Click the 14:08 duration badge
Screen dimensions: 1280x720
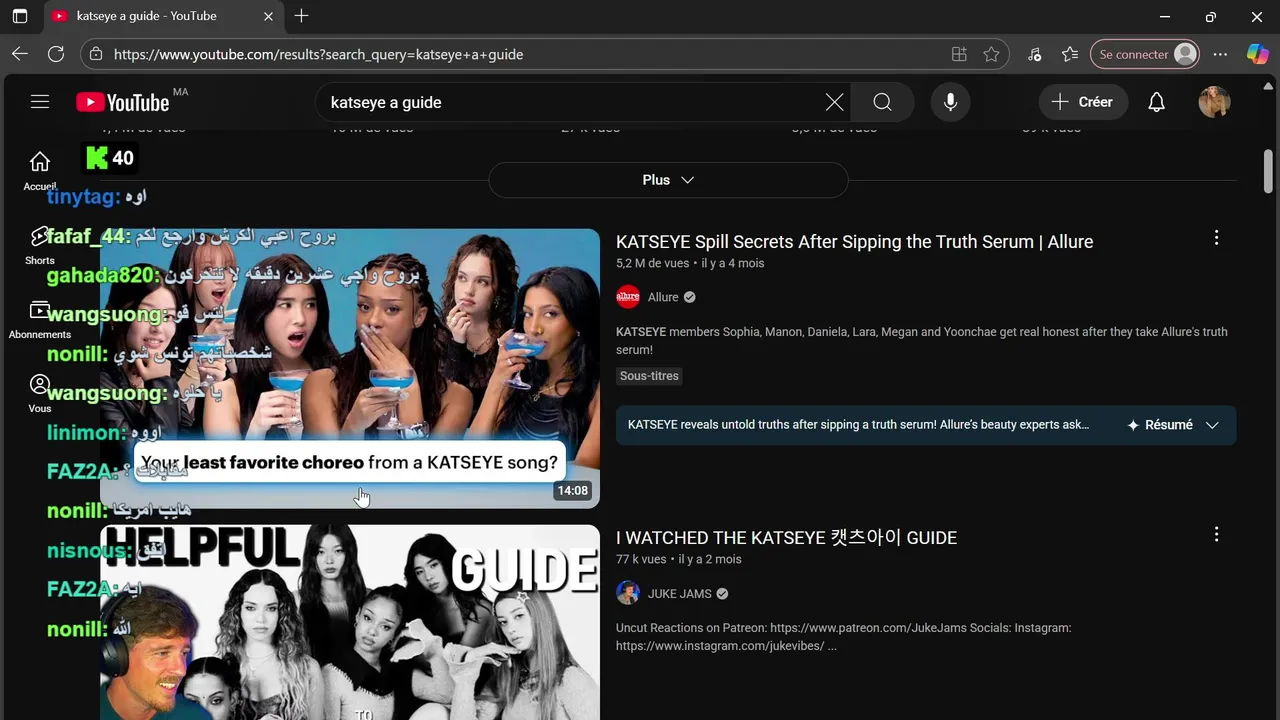(x=573, y=490)
